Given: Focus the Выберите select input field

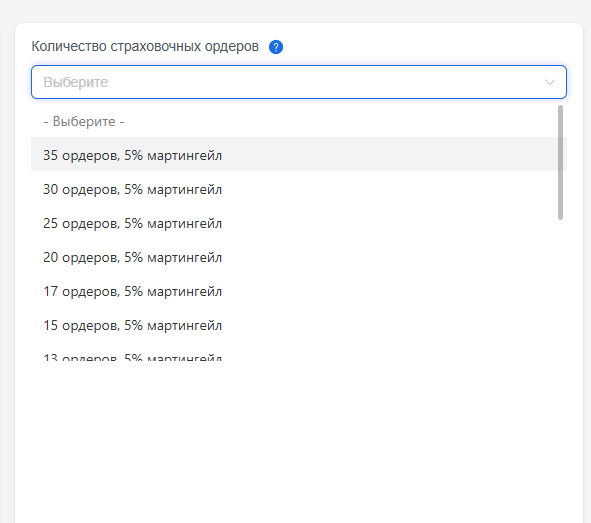Looking at the screenshot, I should [299, 82].
